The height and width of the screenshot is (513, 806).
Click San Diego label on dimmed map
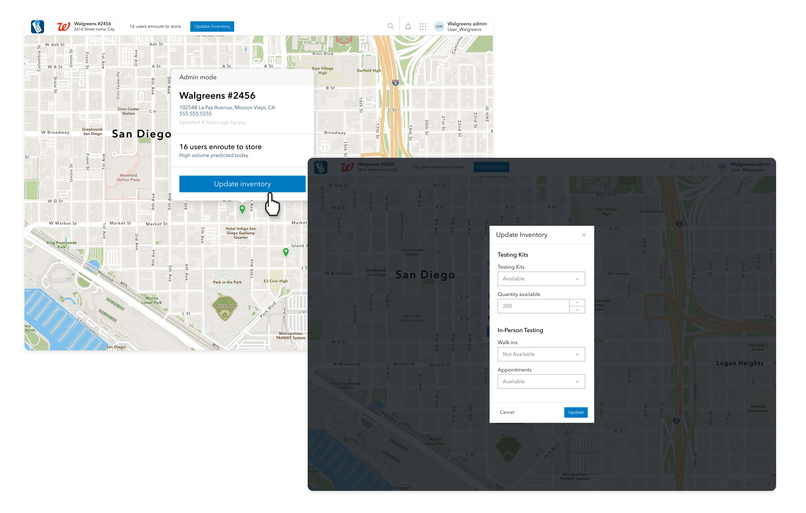click(425, 274)
